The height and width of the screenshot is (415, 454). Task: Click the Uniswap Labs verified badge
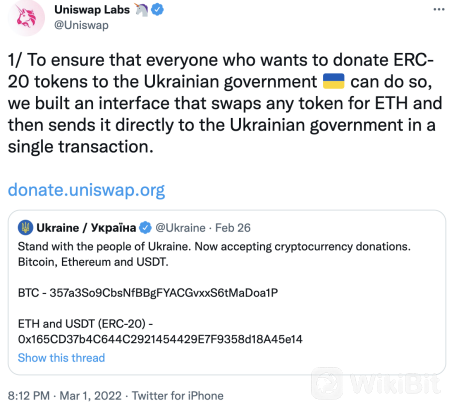(x=157, y=10)
